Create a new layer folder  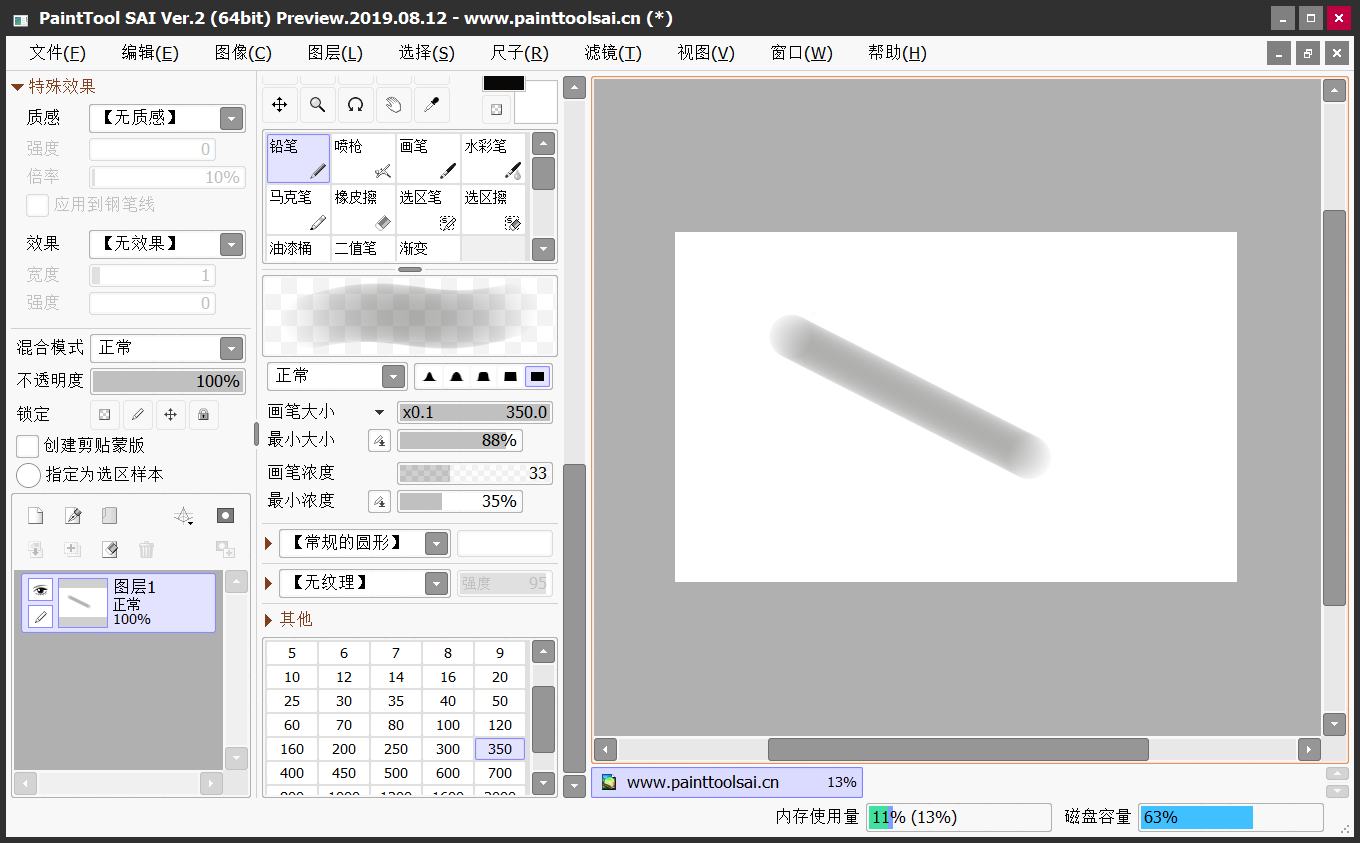110,516
